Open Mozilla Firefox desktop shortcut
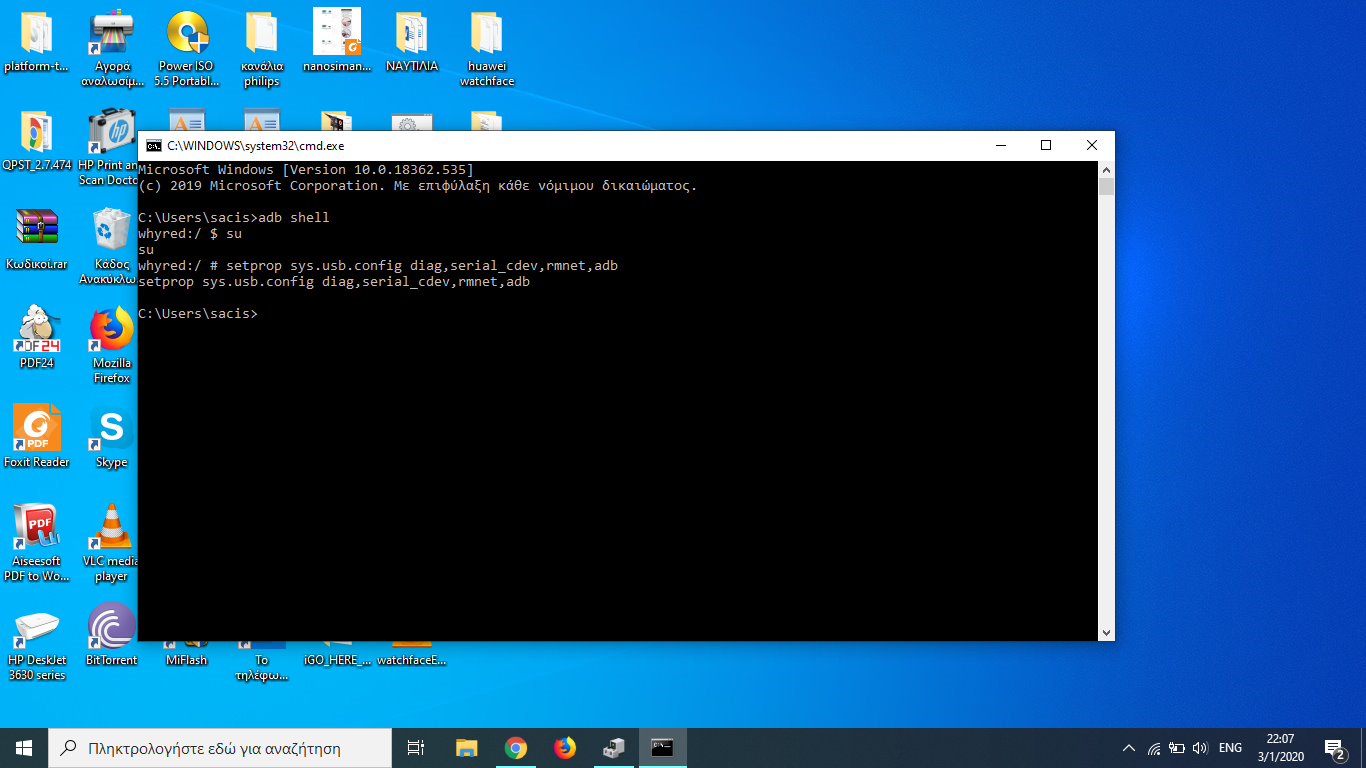 tap(111, 332)
